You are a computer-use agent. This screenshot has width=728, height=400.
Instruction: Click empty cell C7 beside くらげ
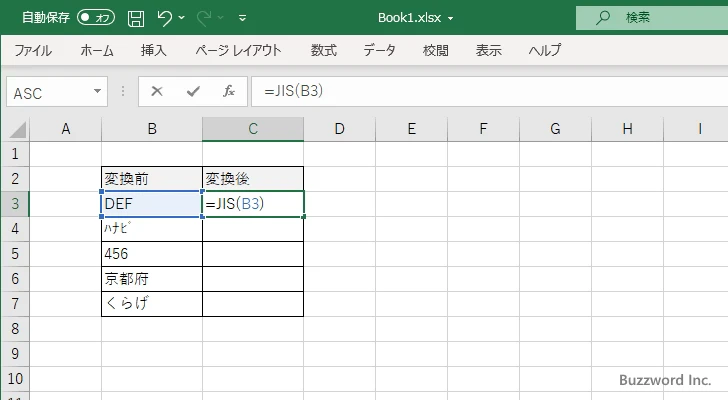(253, 304)
